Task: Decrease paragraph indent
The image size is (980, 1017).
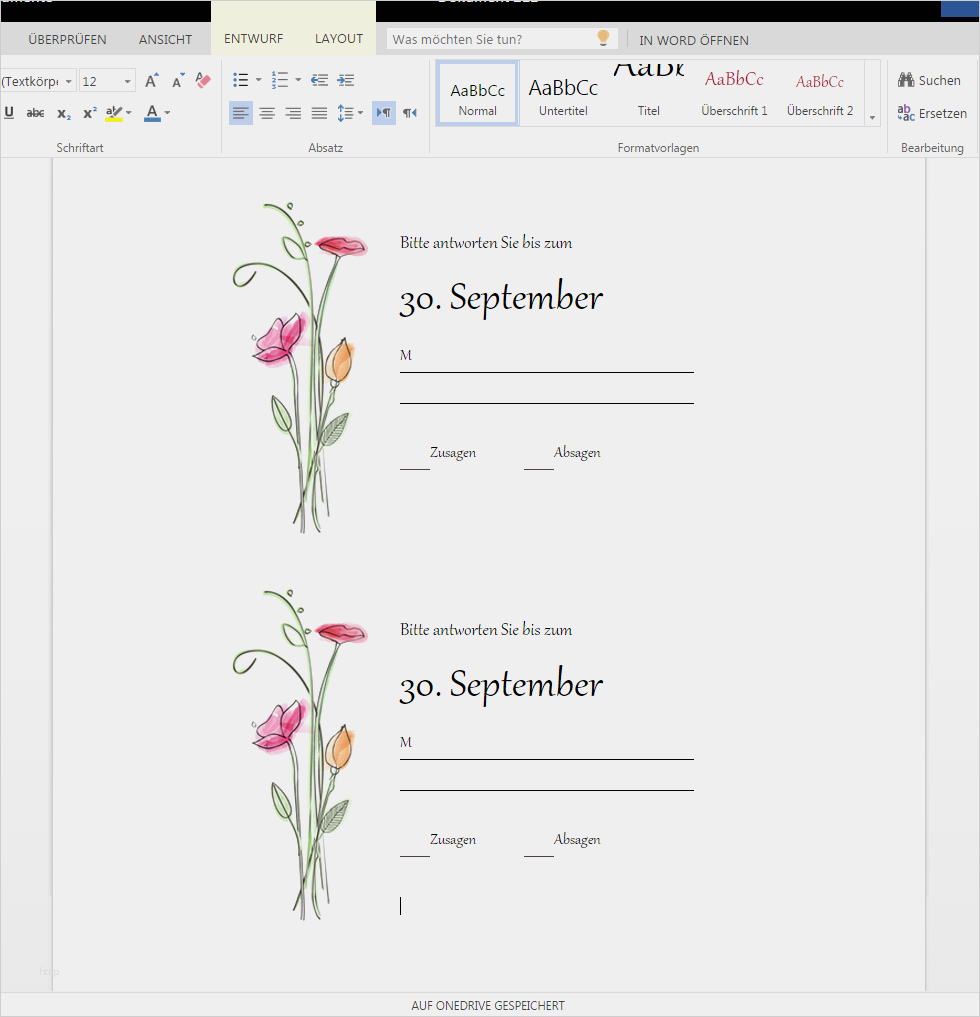Action: pyautogui.click(x=319, y=80)
